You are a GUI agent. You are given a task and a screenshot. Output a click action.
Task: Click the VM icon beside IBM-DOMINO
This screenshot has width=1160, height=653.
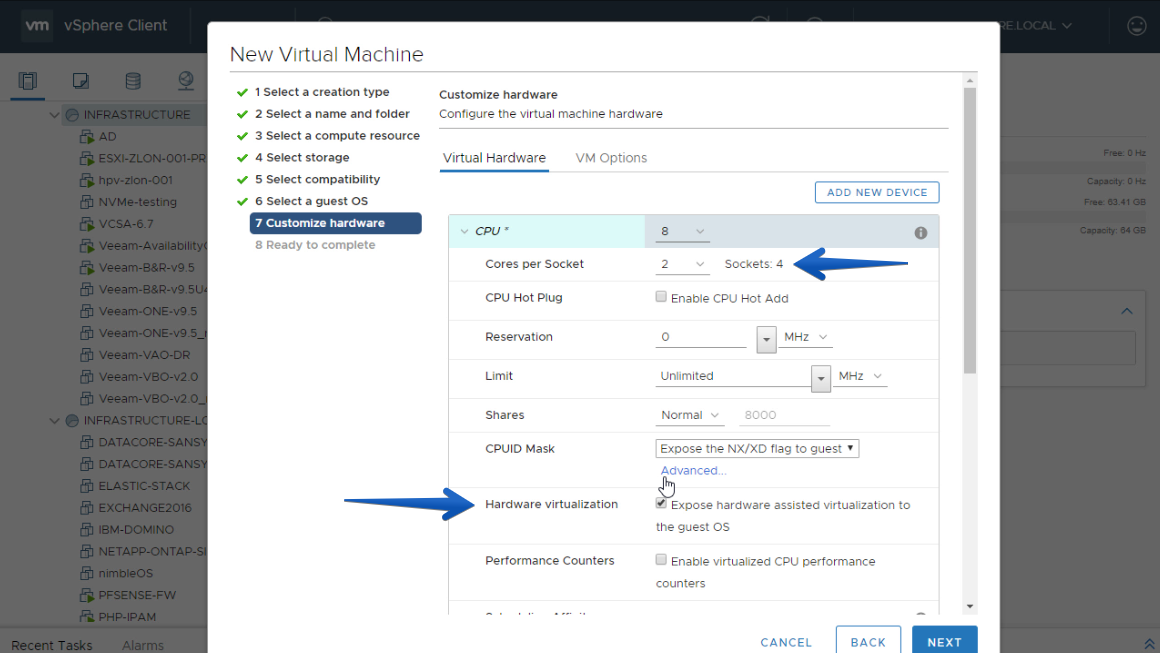[x=87, y=529]
